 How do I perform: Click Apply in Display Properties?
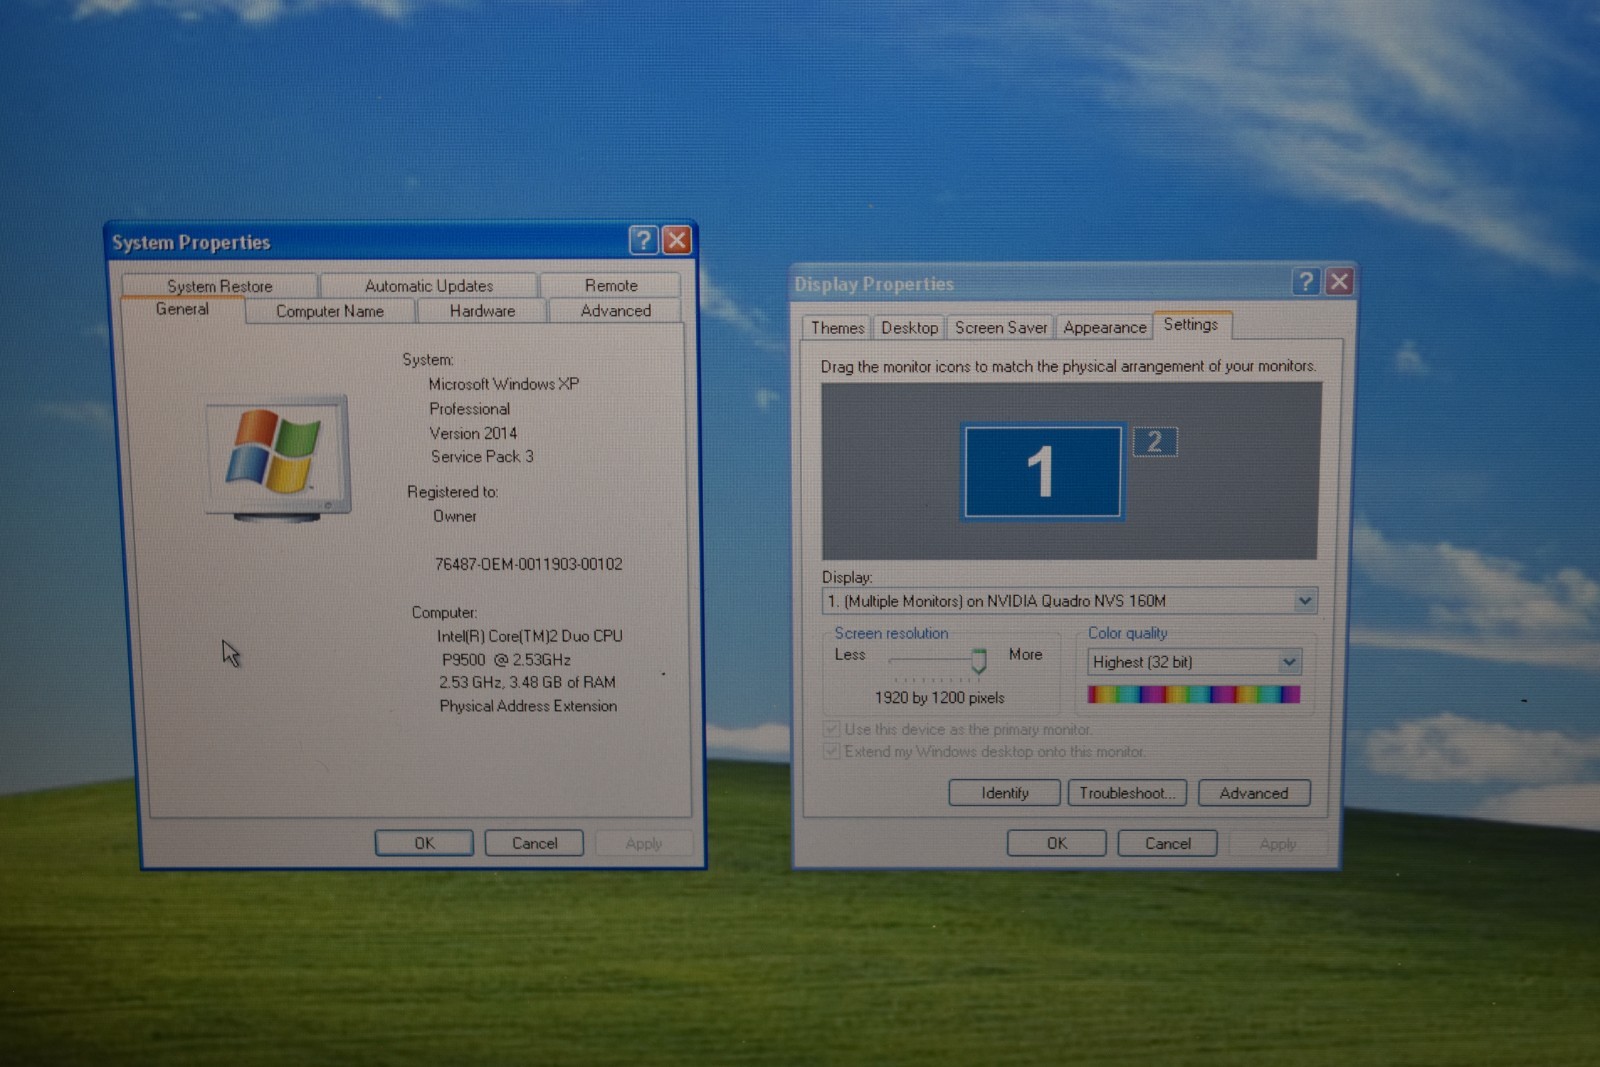pyautogui.click(x=1278, y=843)
